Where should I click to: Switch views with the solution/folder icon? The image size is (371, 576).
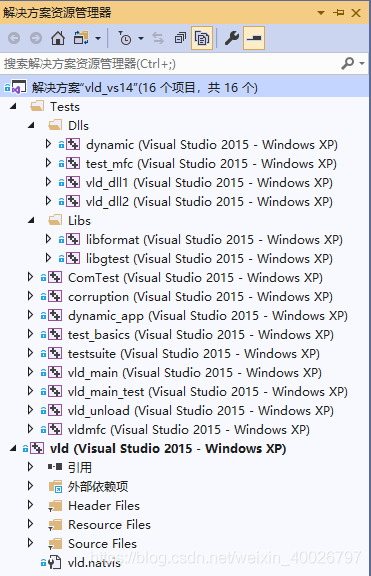[x=81, y=38]
